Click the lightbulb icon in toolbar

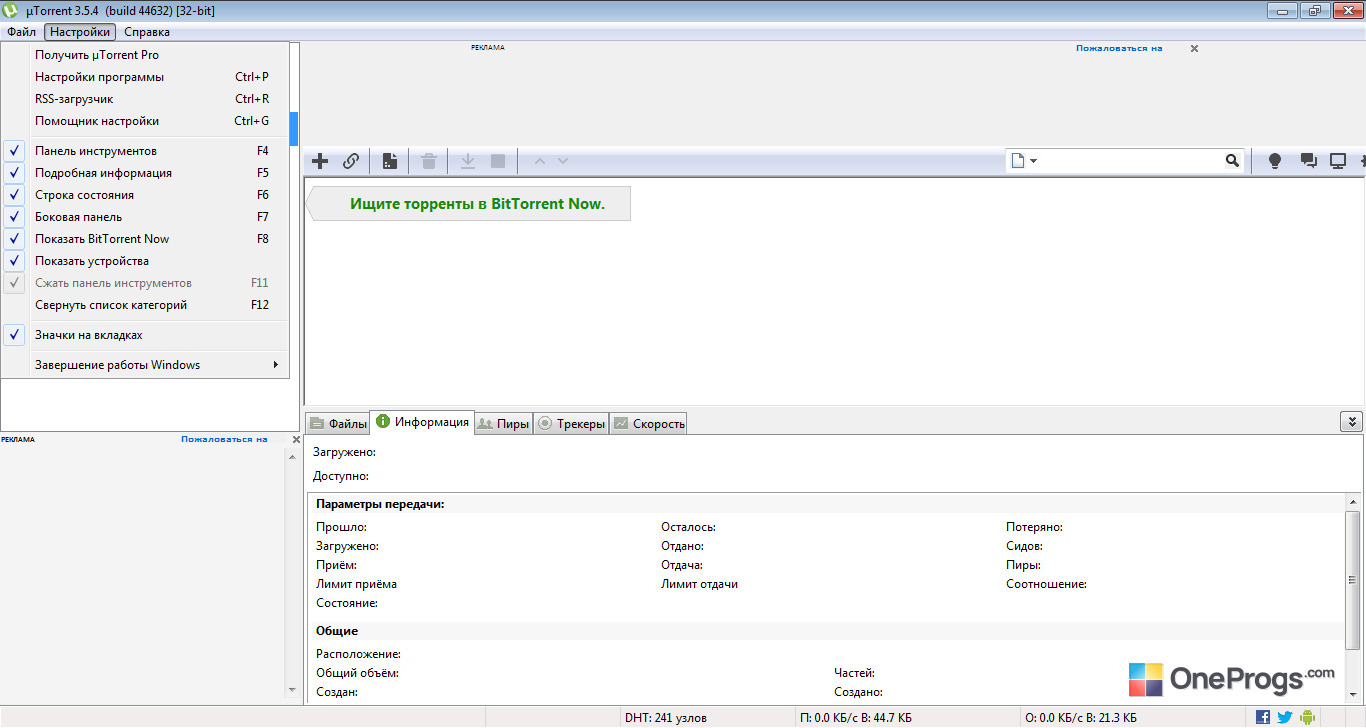1275,161
